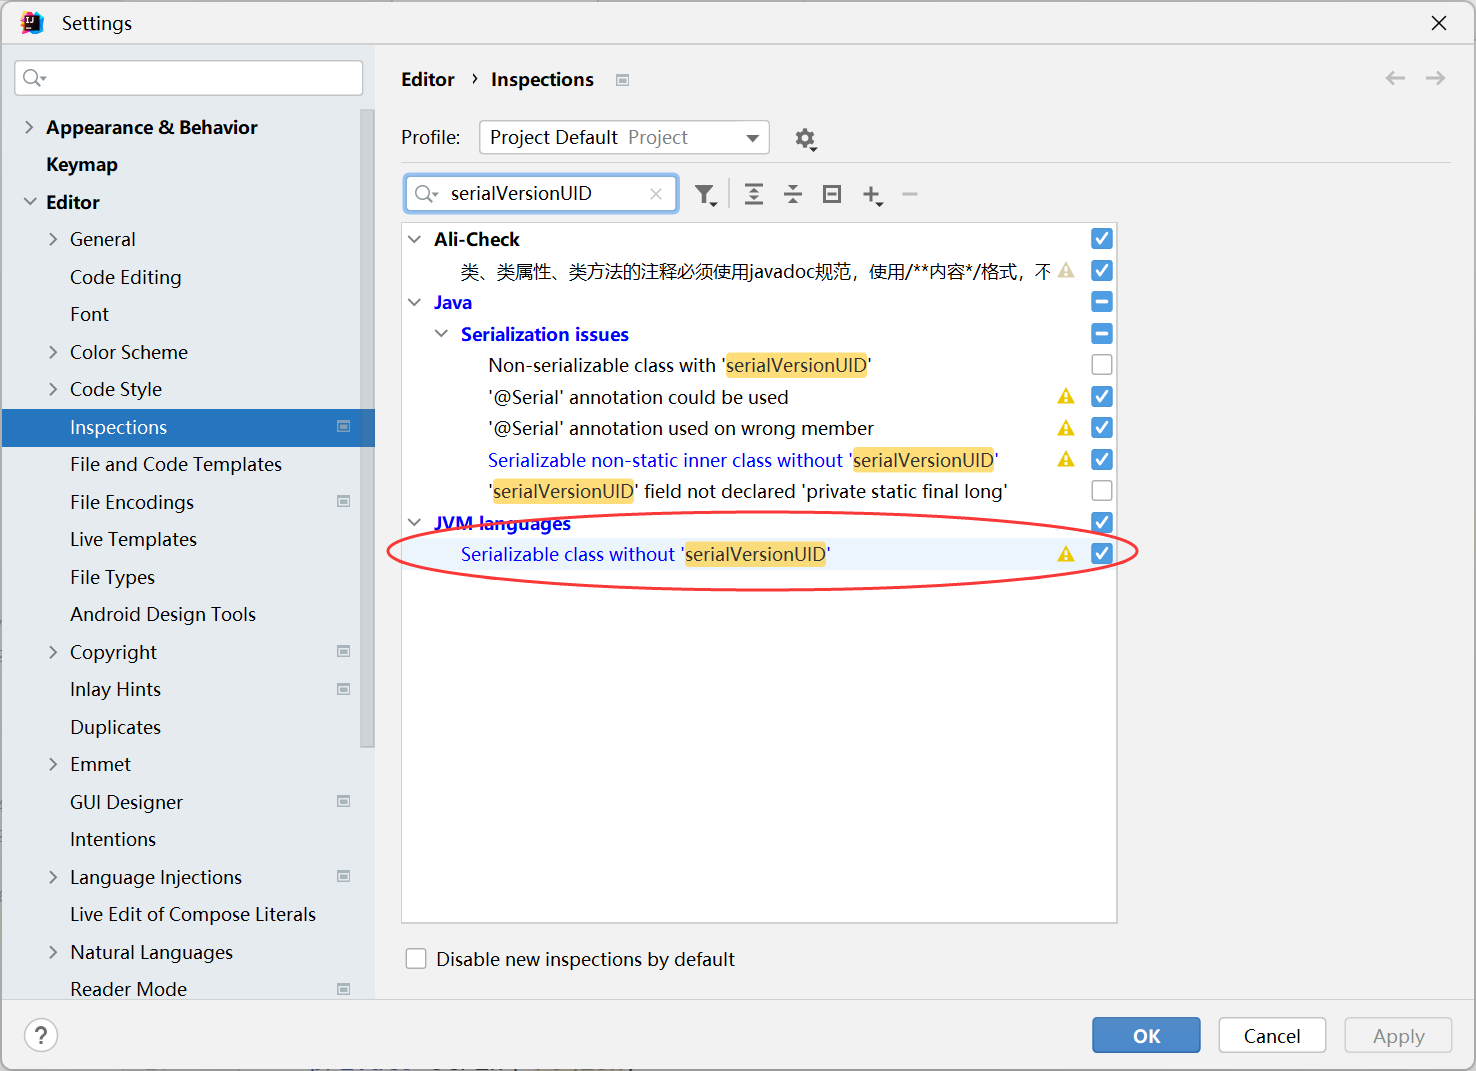
Task: Open File and Code Templates page
Action: 176,464
